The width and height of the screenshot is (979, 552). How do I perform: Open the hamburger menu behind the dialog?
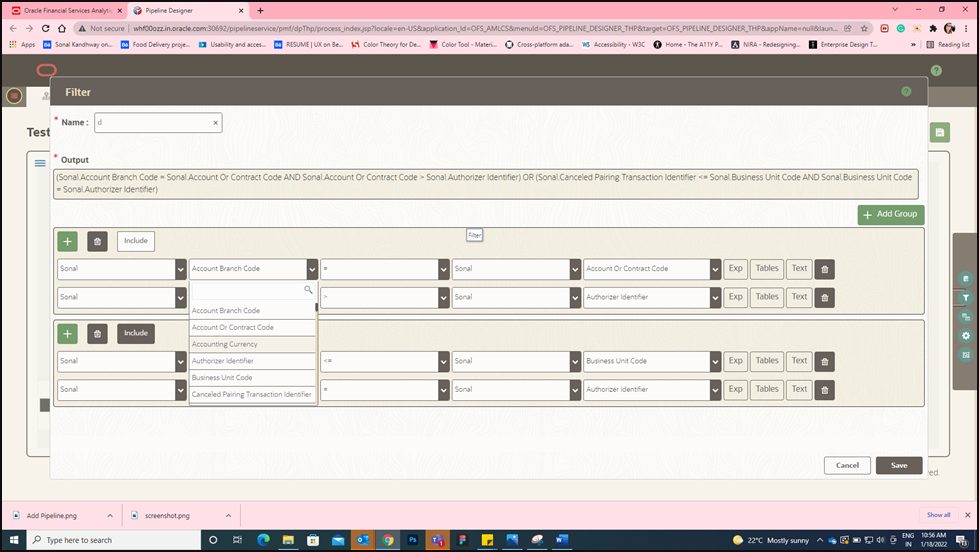point(40,163)
